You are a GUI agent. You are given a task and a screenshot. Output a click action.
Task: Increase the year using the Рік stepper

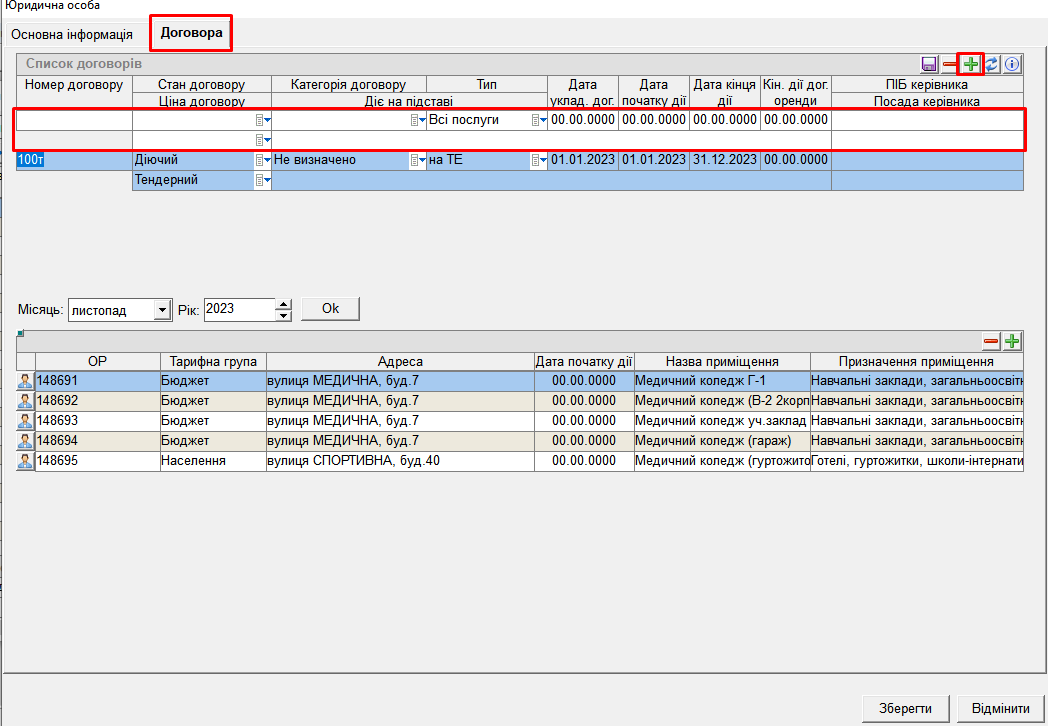(x=284, y=304)
